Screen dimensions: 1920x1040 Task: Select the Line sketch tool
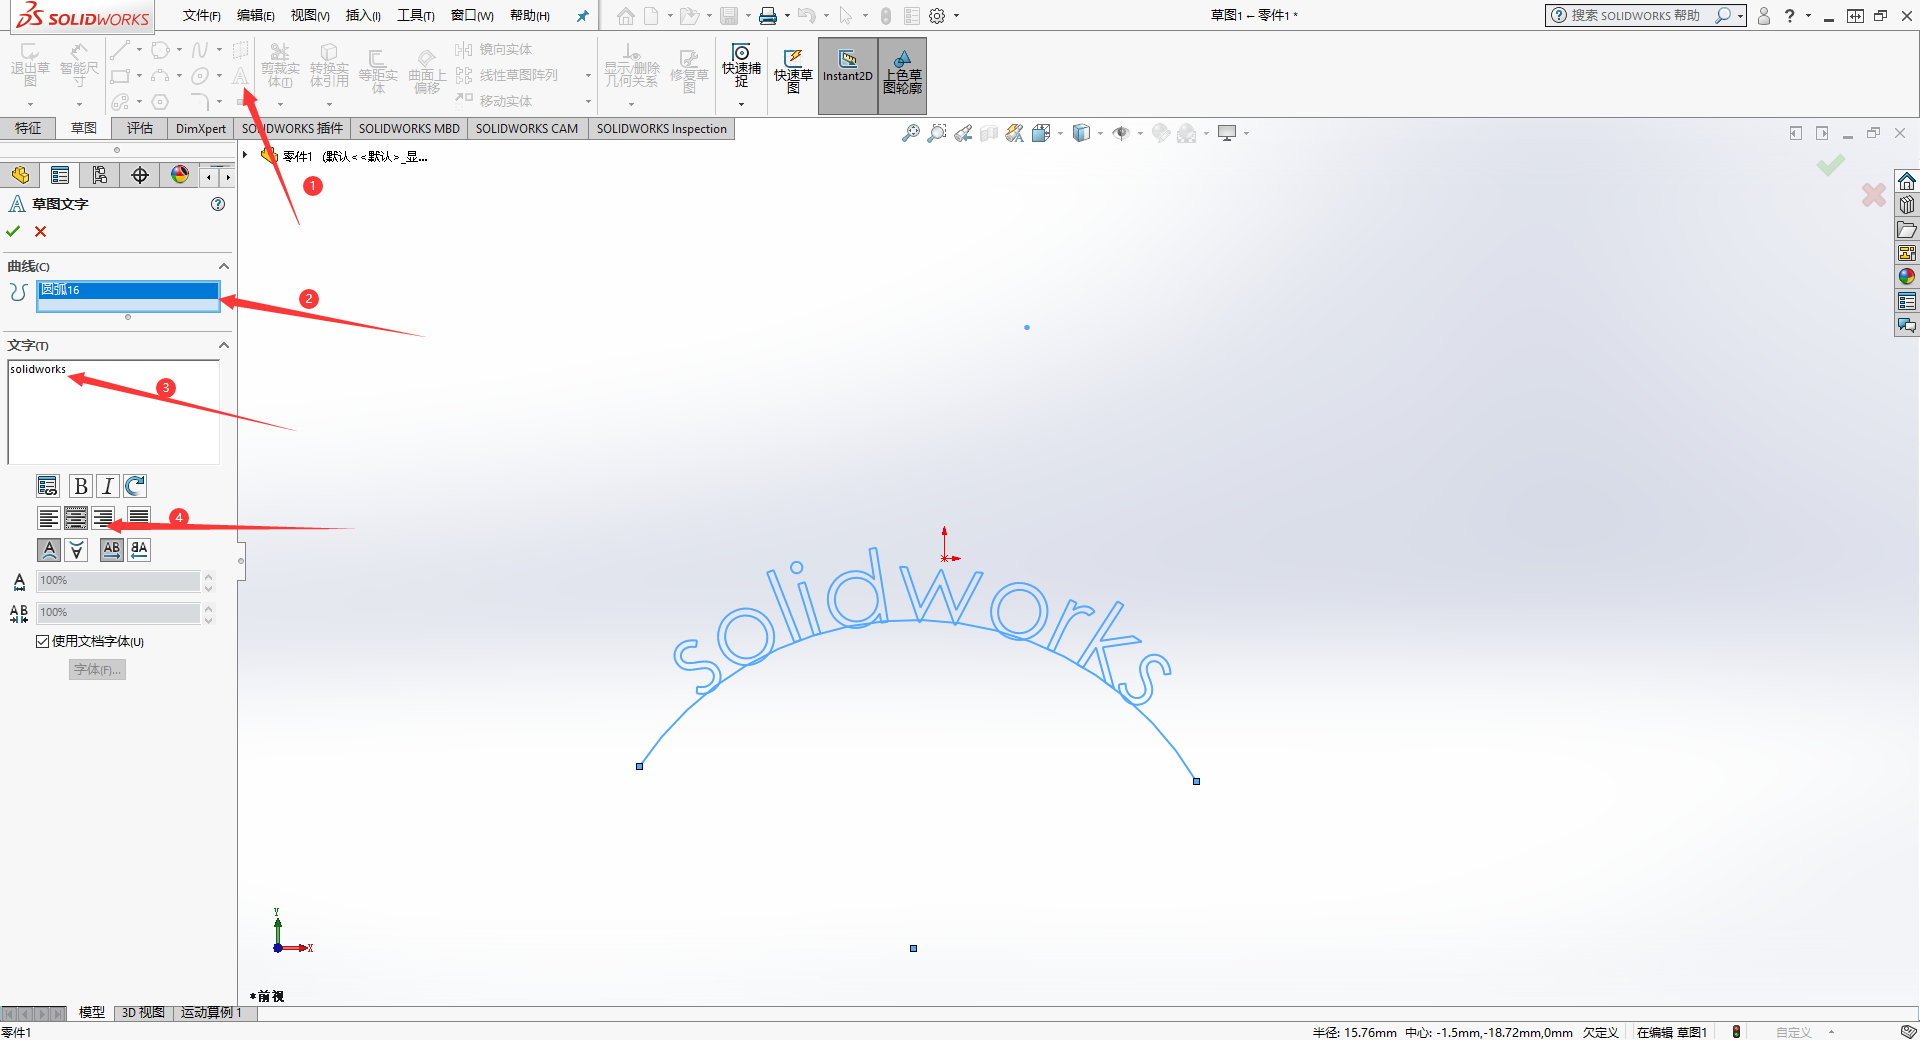click(x=120, y=49)
